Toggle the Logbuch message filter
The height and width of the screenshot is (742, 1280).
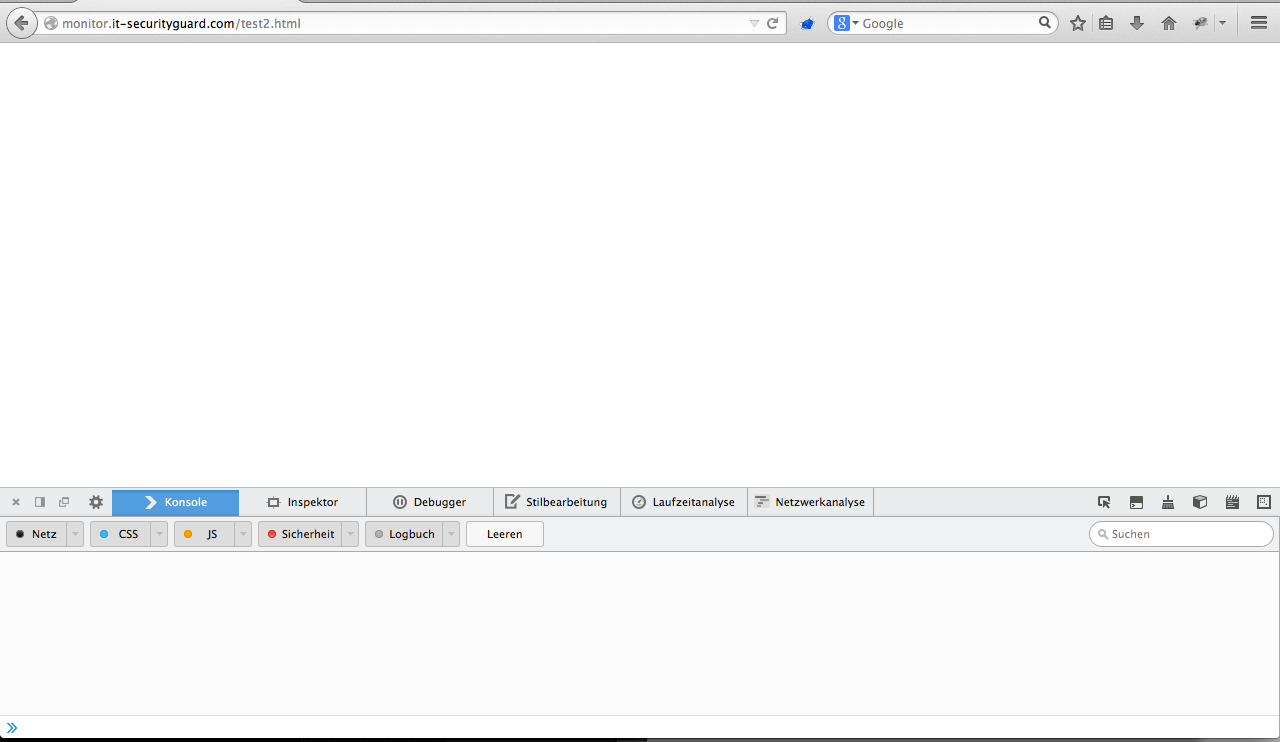(x=404, y=534)
